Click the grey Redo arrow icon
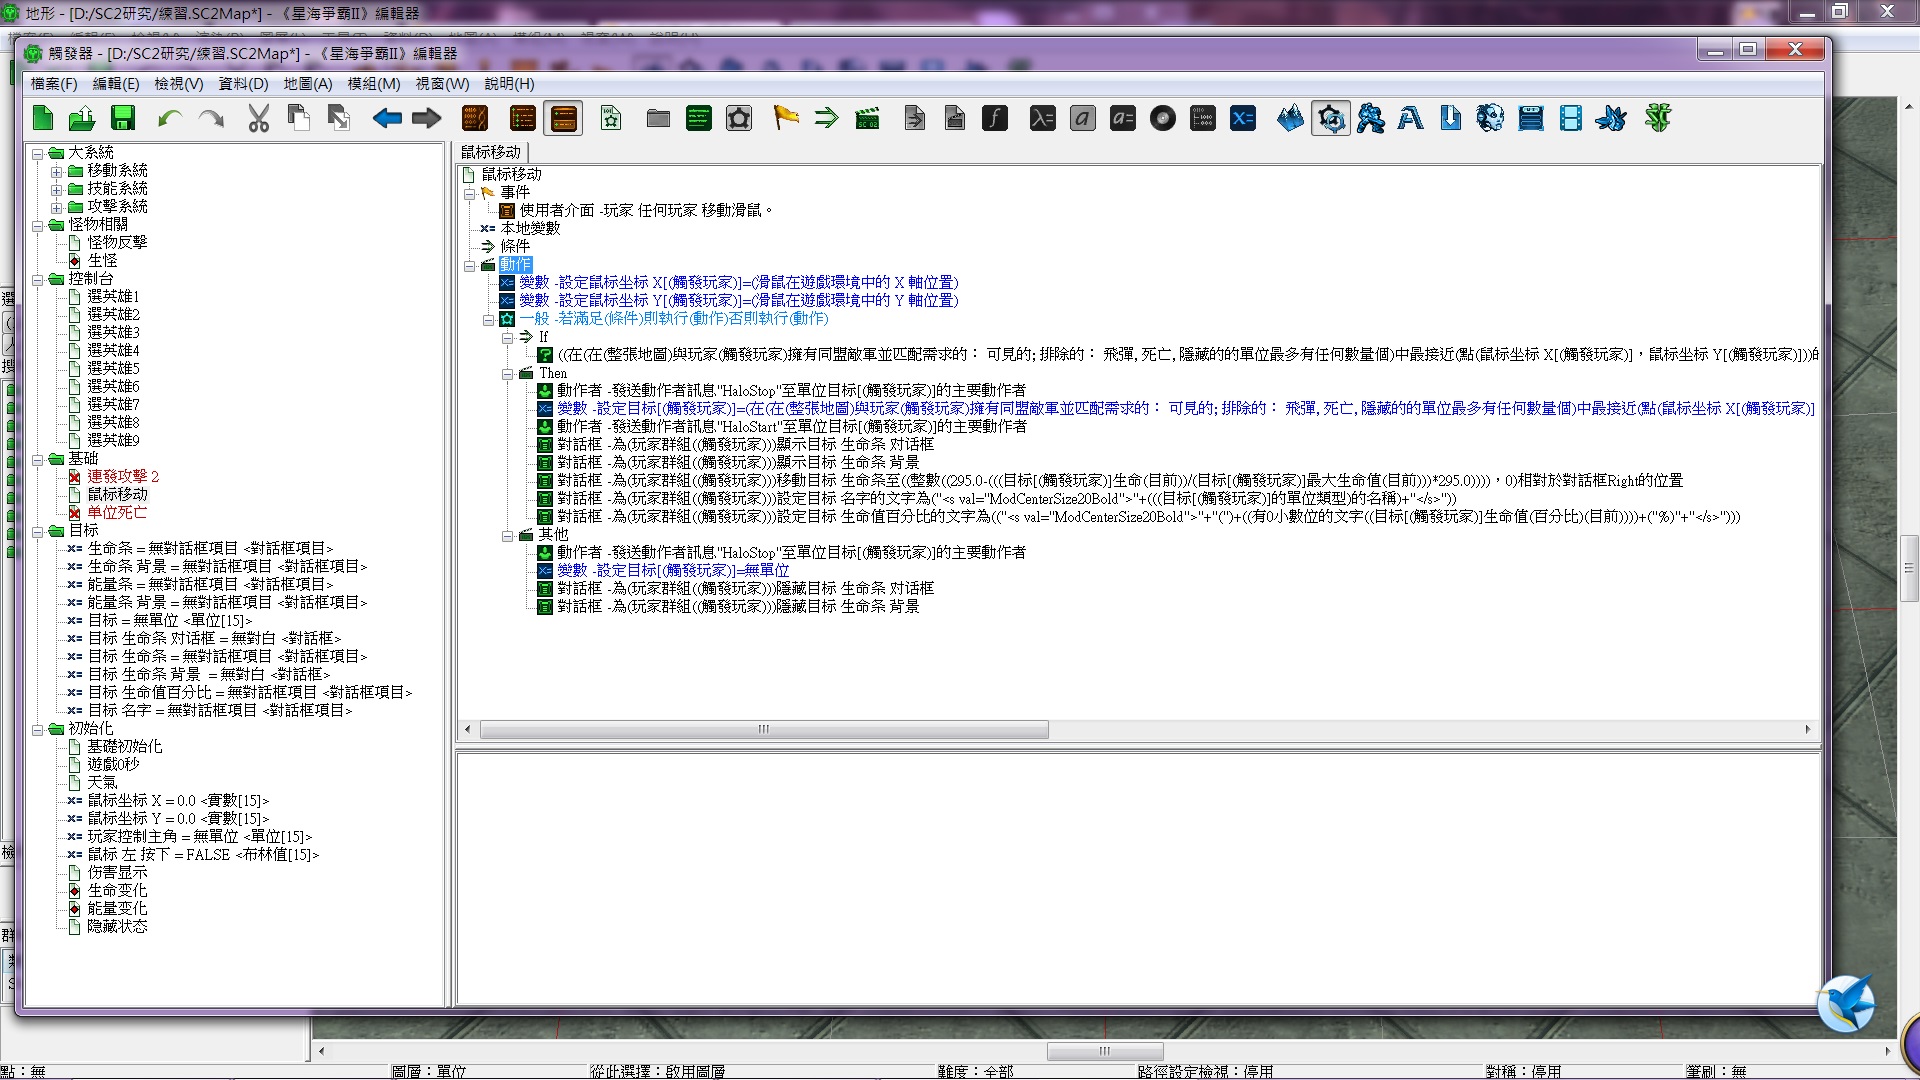 [211, 118]
